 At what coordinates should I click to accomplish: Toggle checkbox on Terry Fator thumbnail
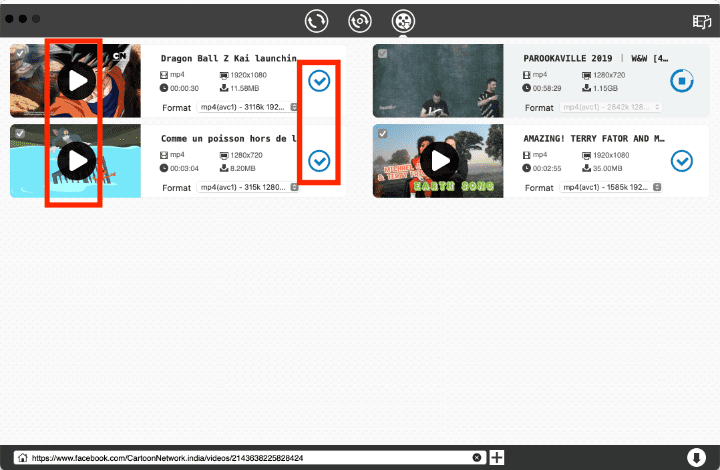(x=382, y=134)
